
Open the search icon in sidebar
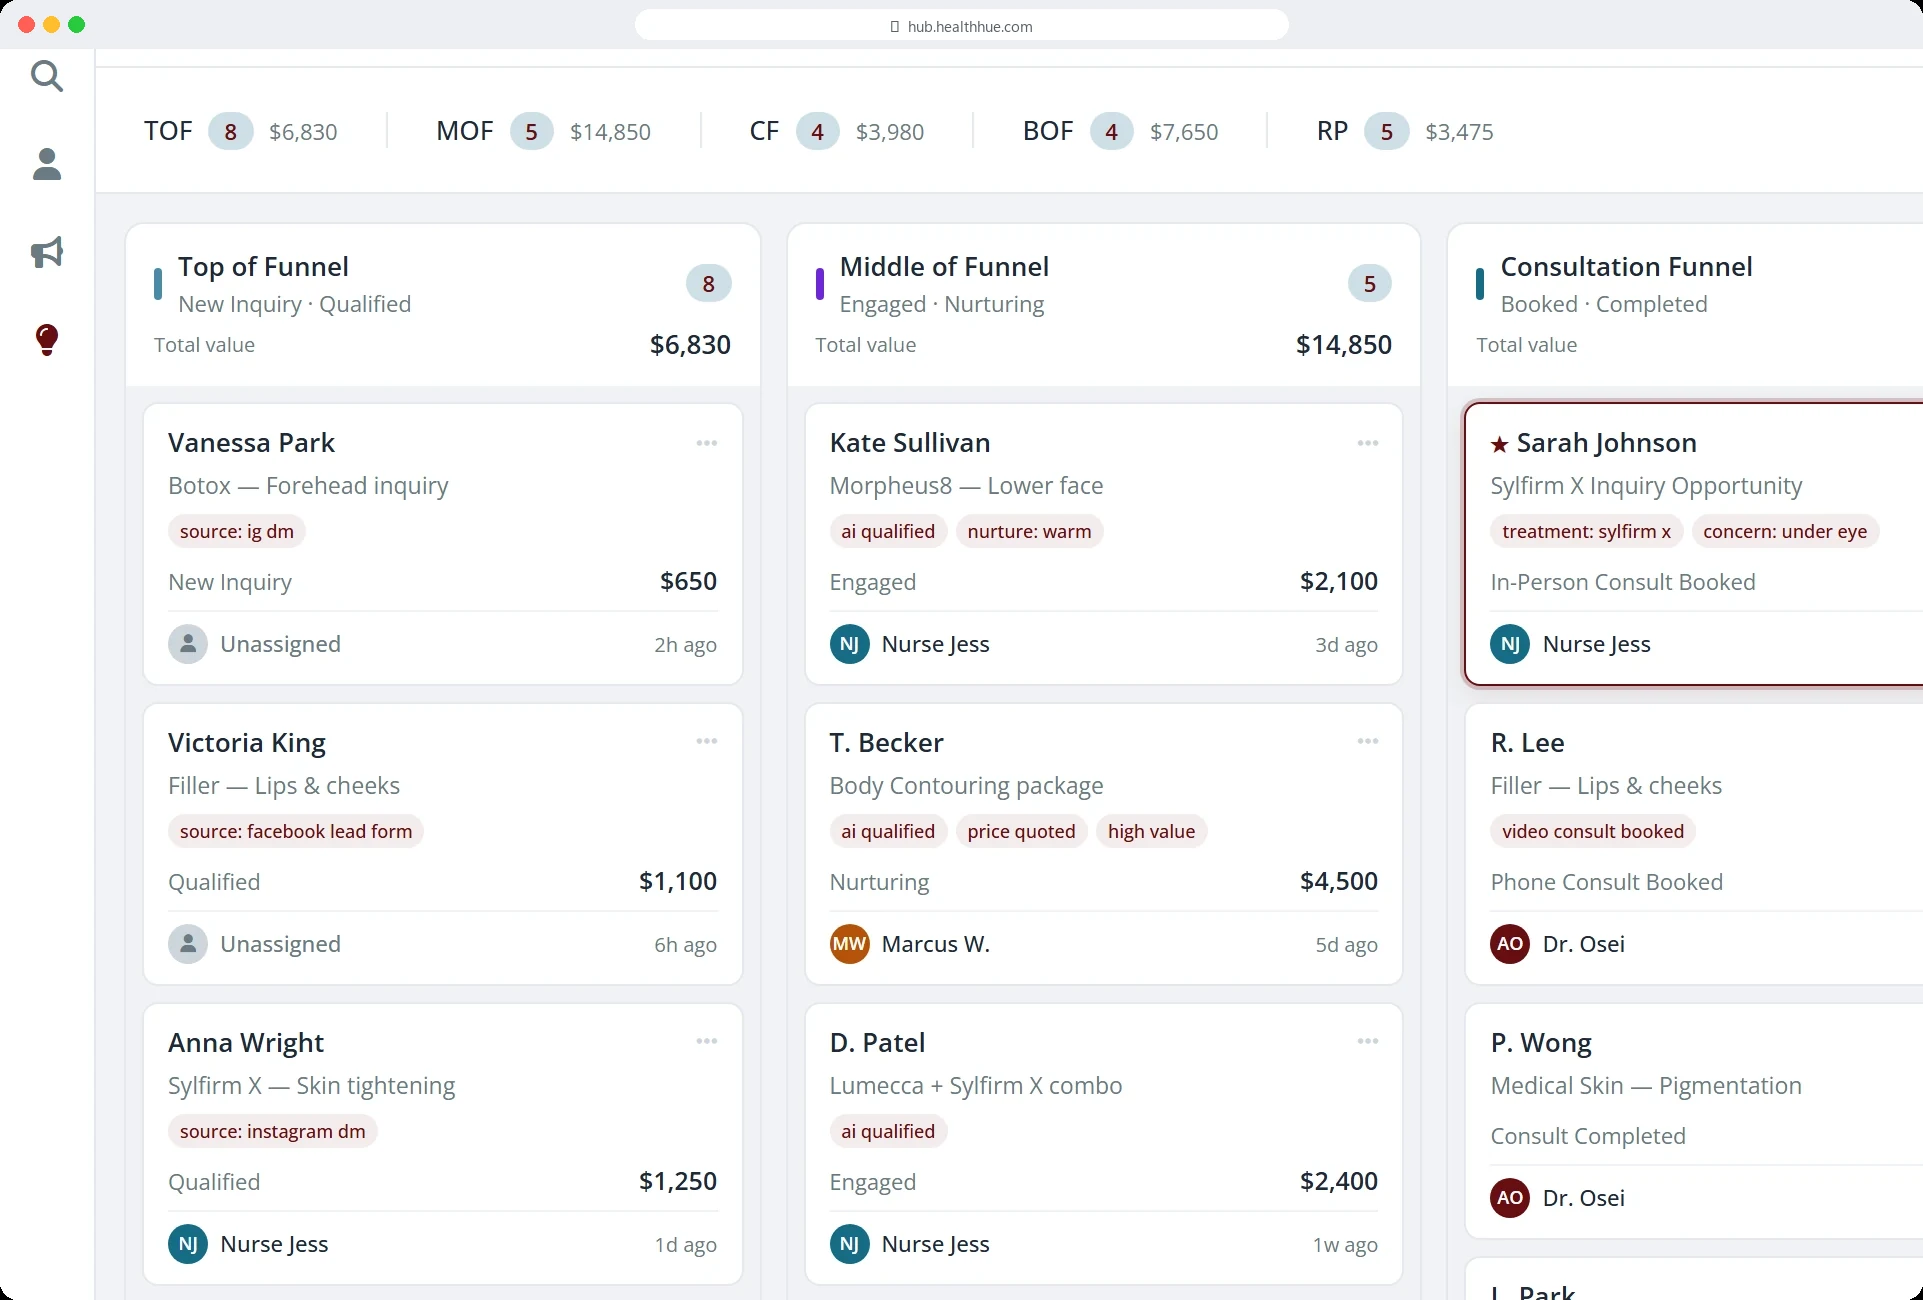47,76
